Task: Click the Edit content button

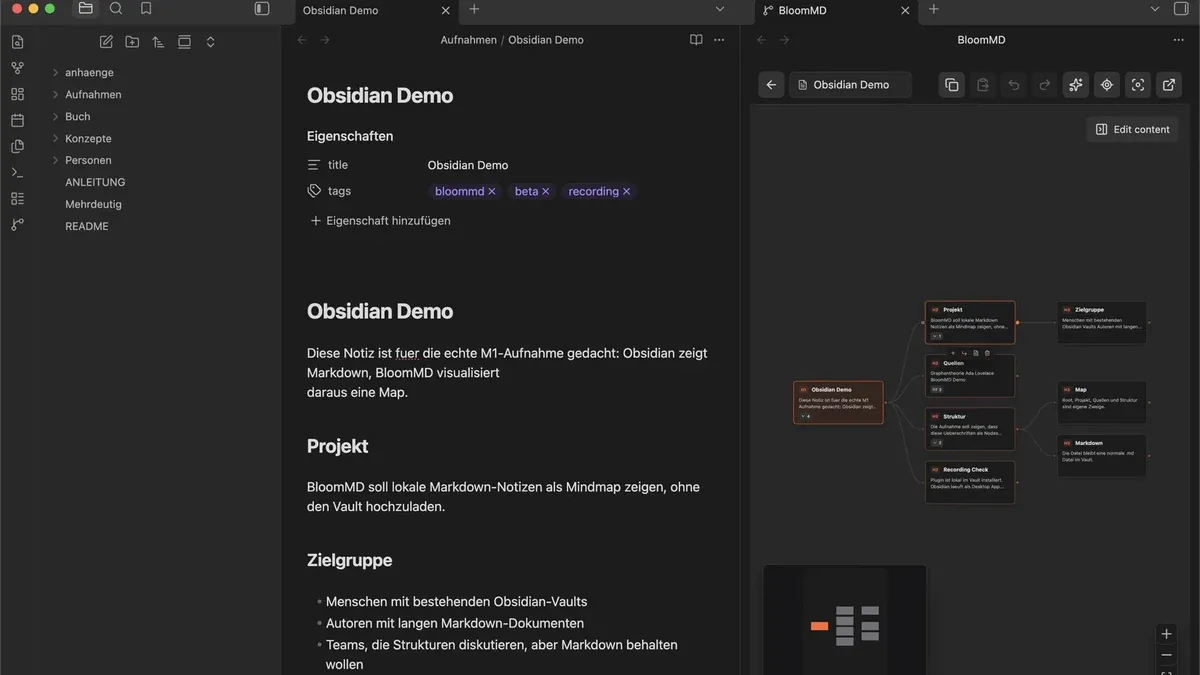Action: coord(1132,129)
